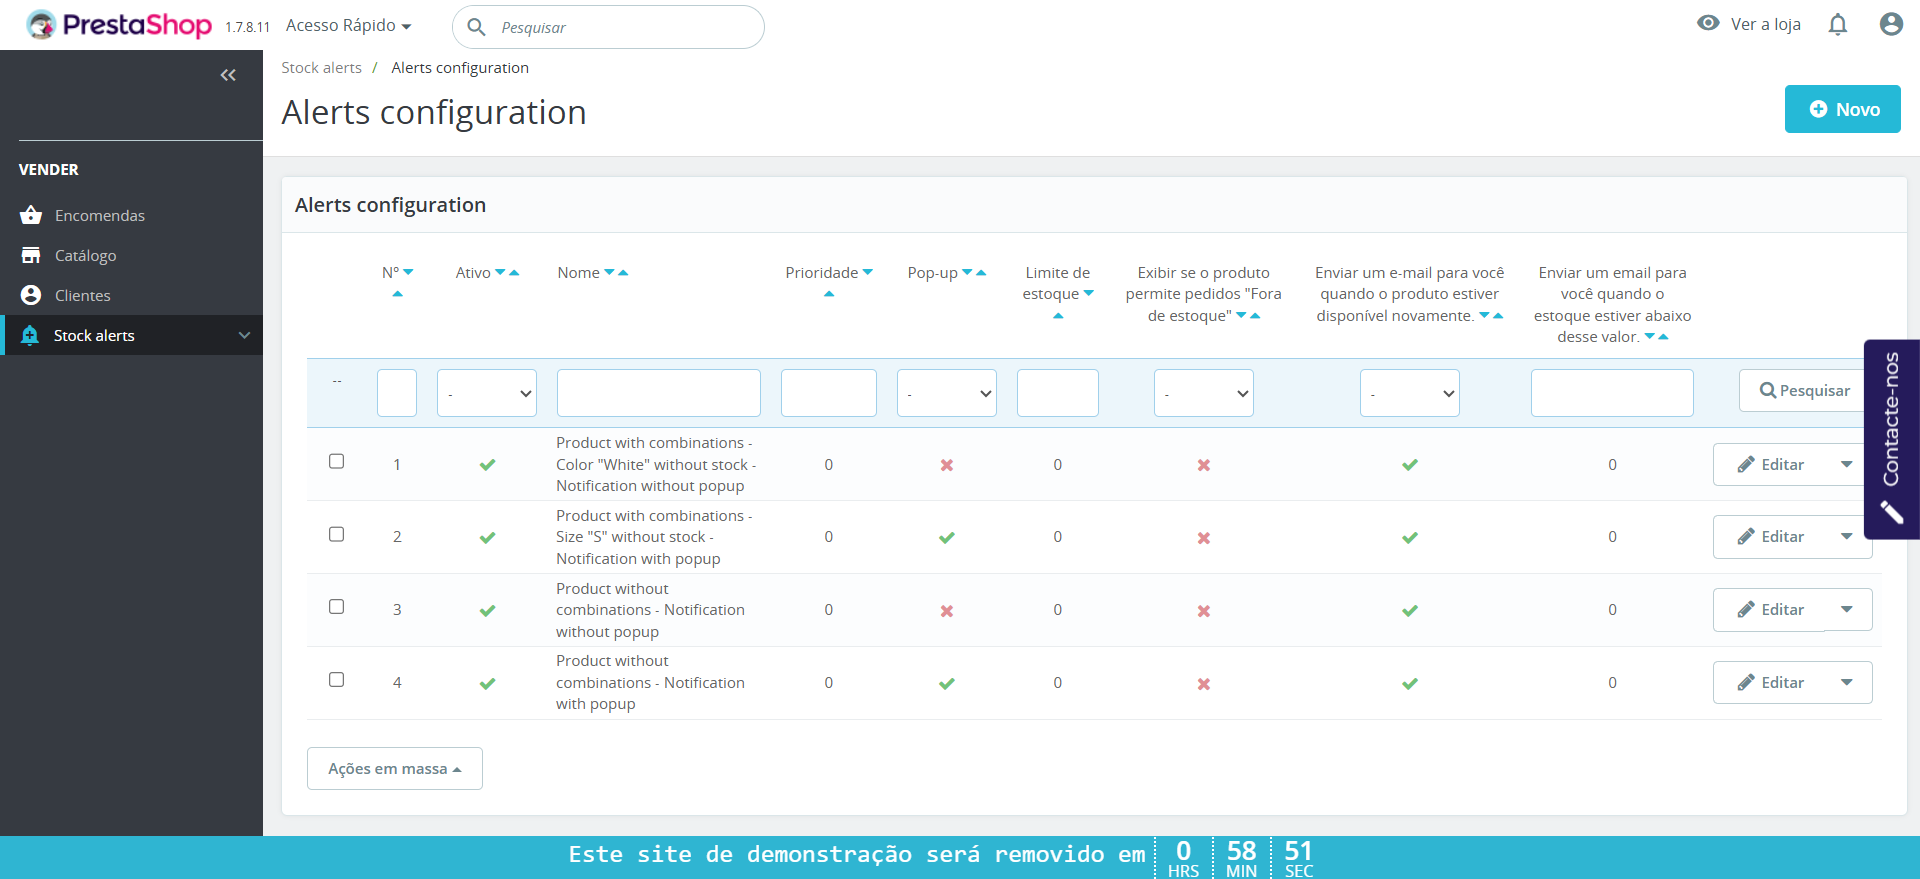1920x879 pixels.
Task: Tick the checkbox for alert row 3
Action: 337,607
